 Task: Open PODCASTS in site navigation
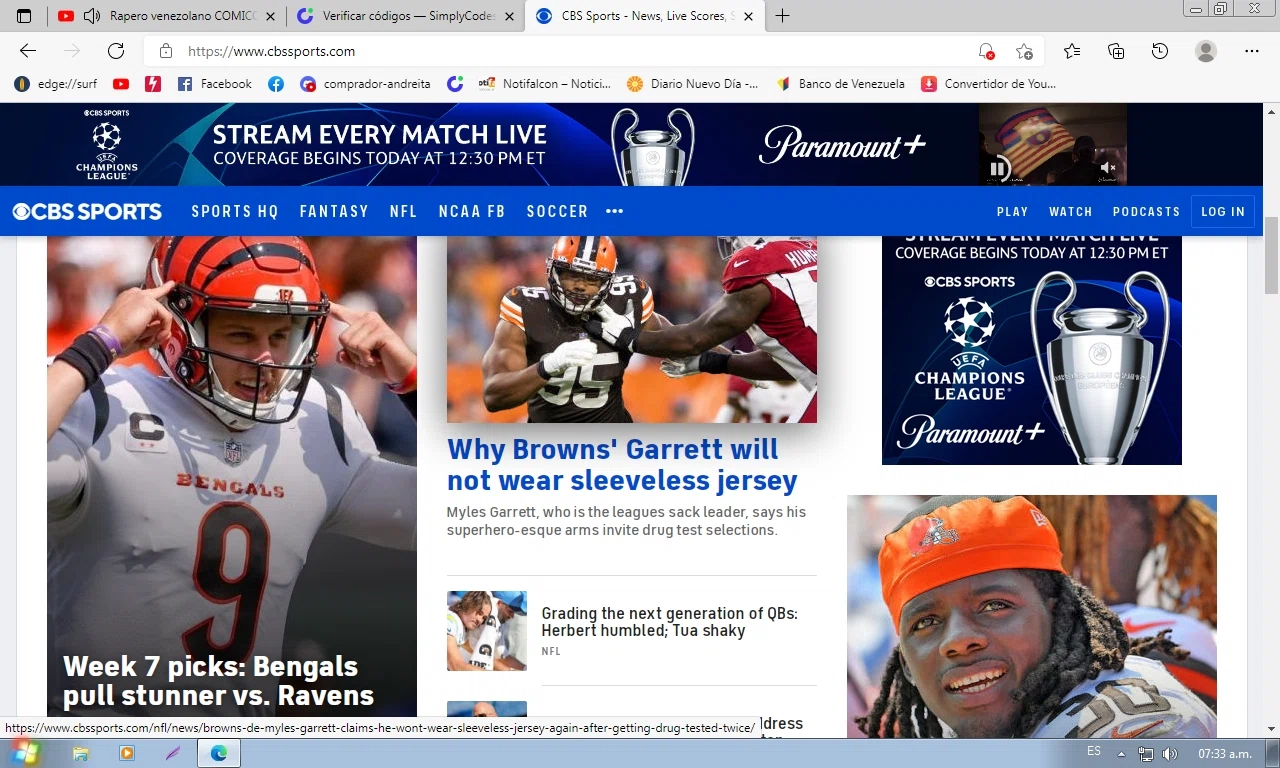1146,212
